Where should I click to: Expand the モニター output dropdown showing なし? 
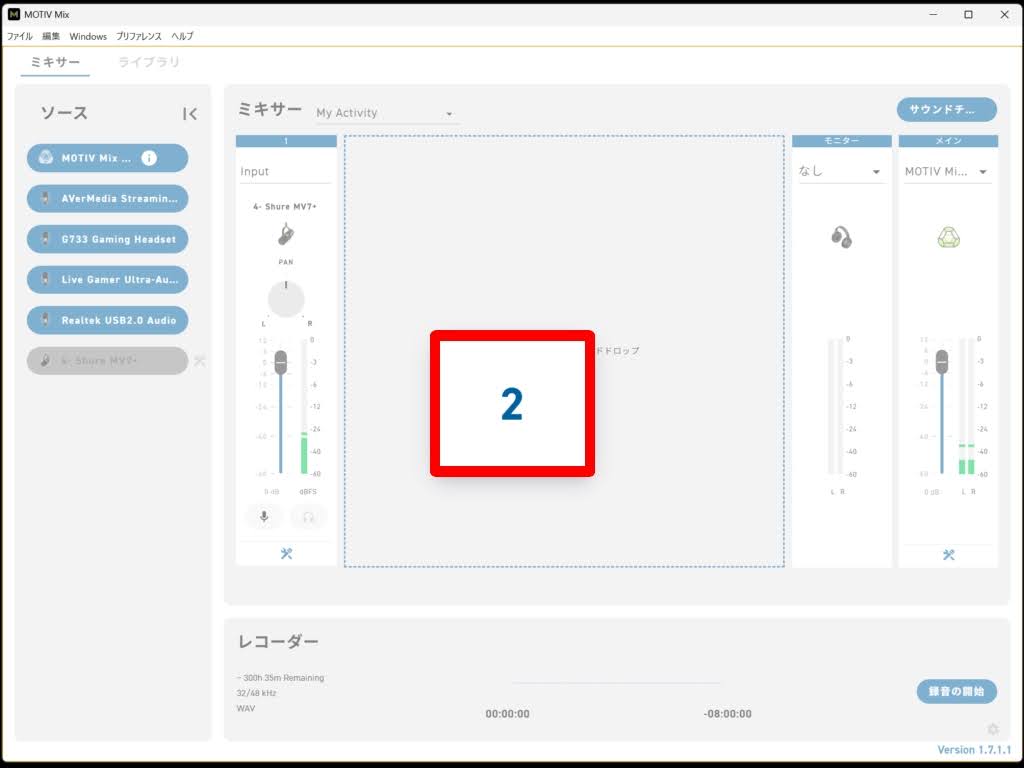point(841,172)
